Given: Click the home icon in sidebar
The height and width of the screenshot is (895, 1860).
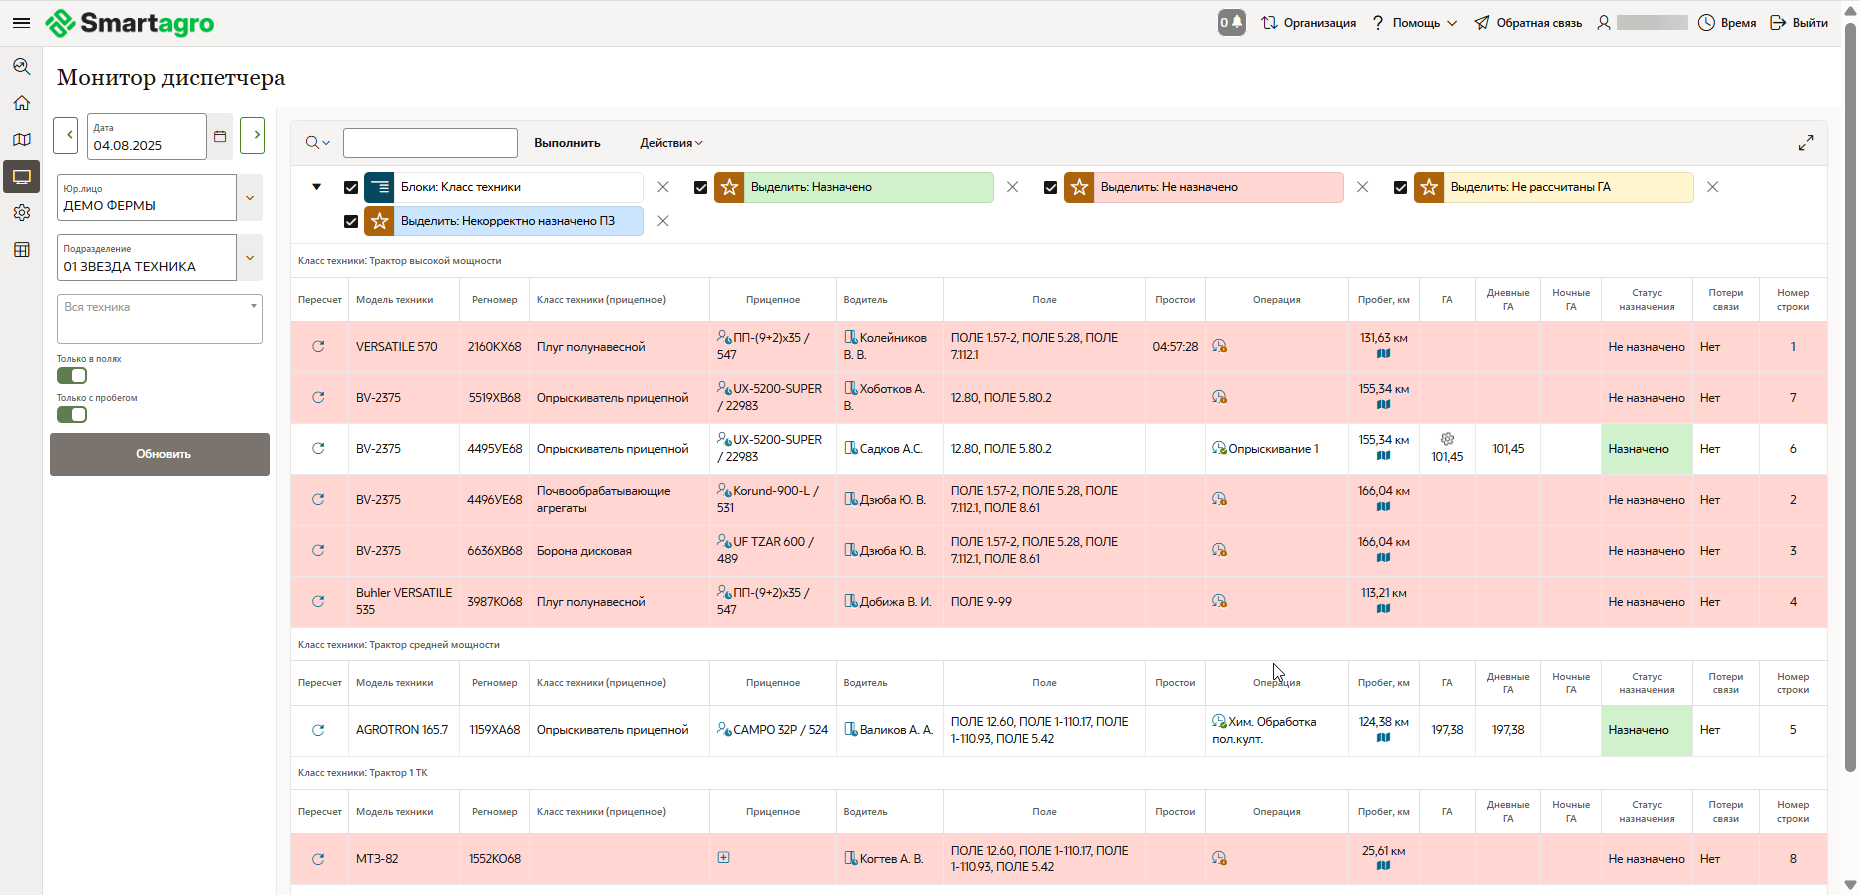Looking at the screenshot, I should [21, 103].
